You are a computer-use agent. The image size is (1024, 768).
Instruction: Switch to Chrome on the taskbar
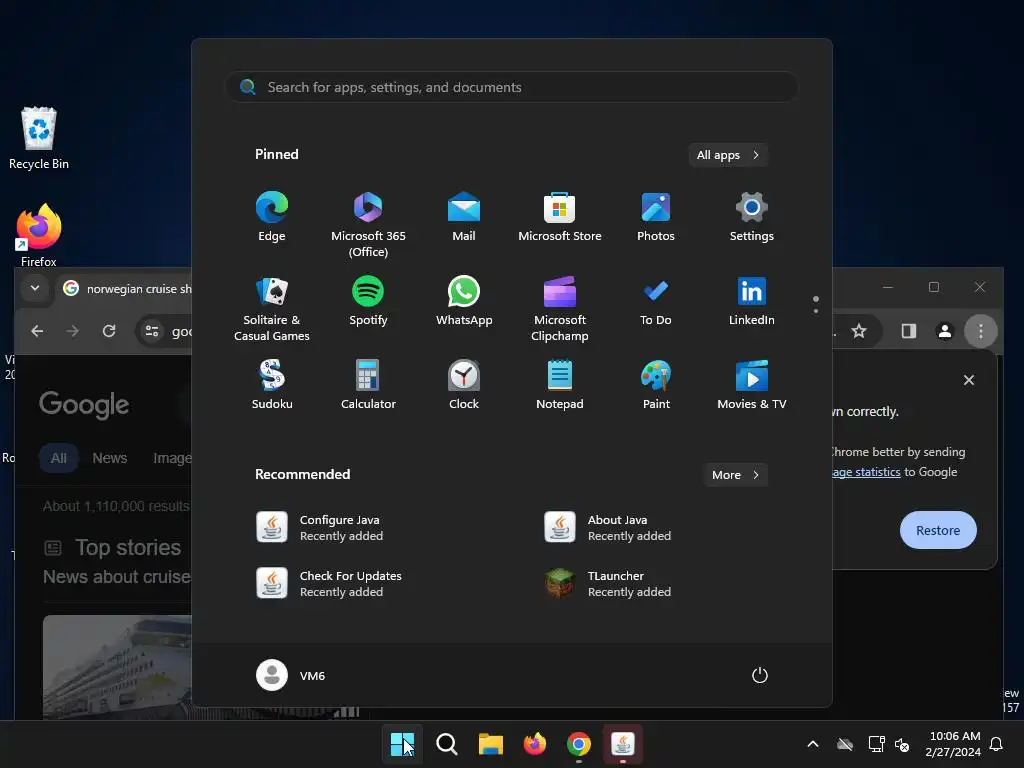pyautogui.click(x=579, y=744)
